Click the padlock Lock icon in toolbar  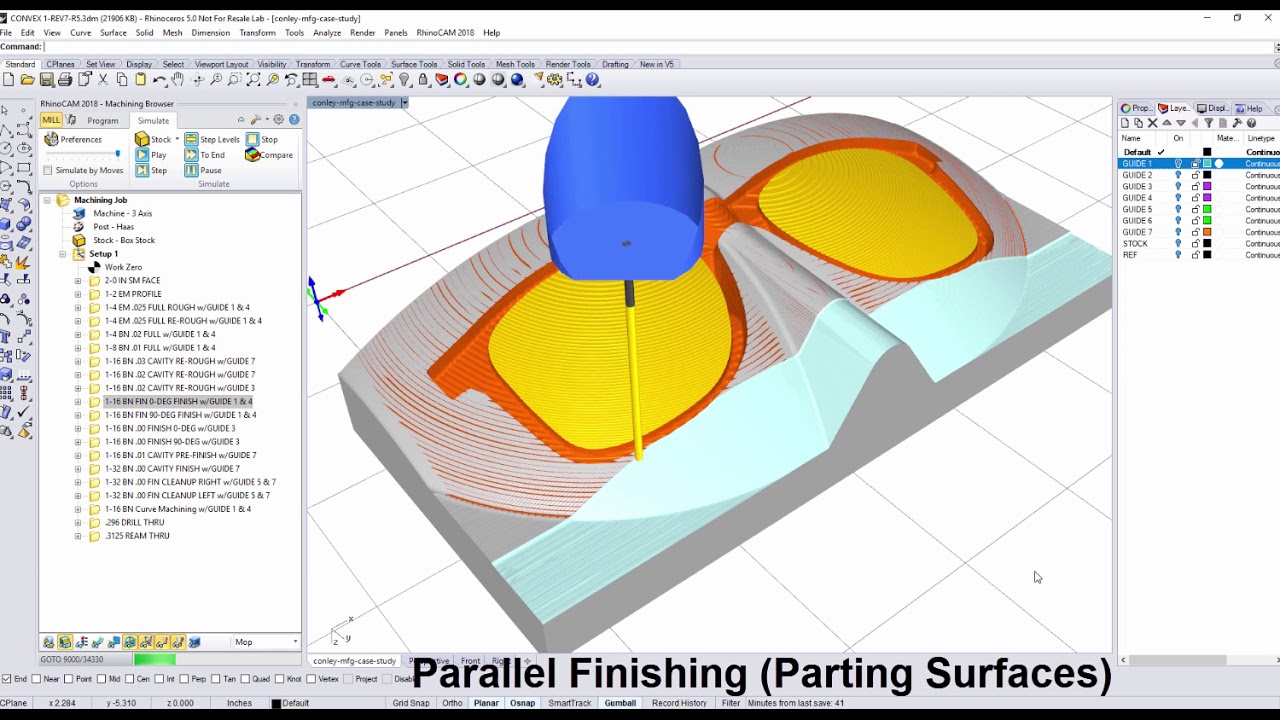click(423, 80)
